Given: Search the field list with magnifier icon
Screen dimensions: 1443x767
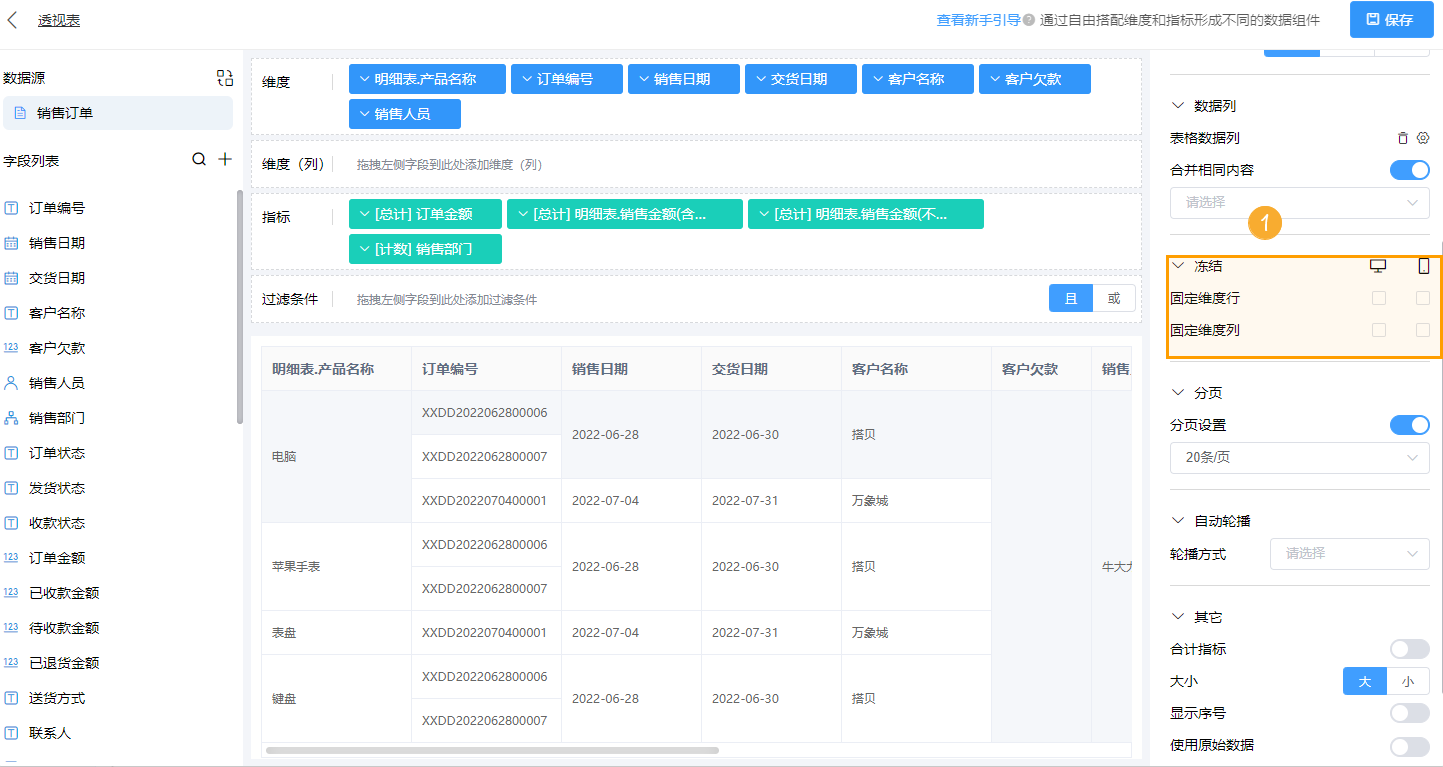Looking at the screenshot, I should tap(199, 160).
